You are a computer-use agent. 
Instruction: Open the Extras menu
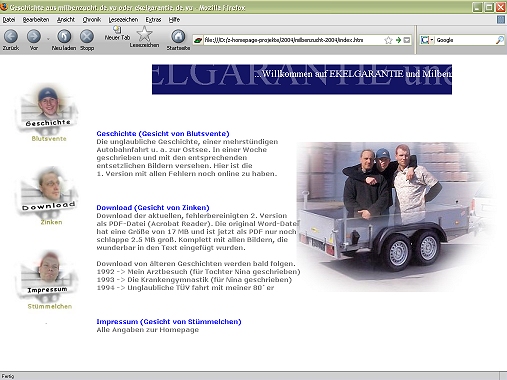pos(153,20)
